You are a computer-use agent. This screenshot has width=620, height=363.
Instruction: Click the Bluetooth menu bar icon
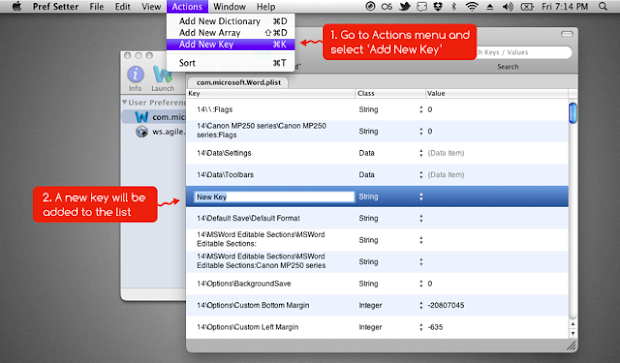(454, 6)
